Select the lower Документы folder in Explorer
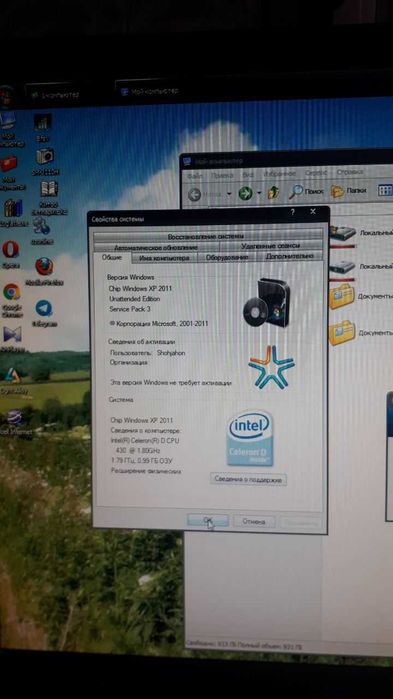This screenshot has width=393, height=699. (x=342, y=333)
